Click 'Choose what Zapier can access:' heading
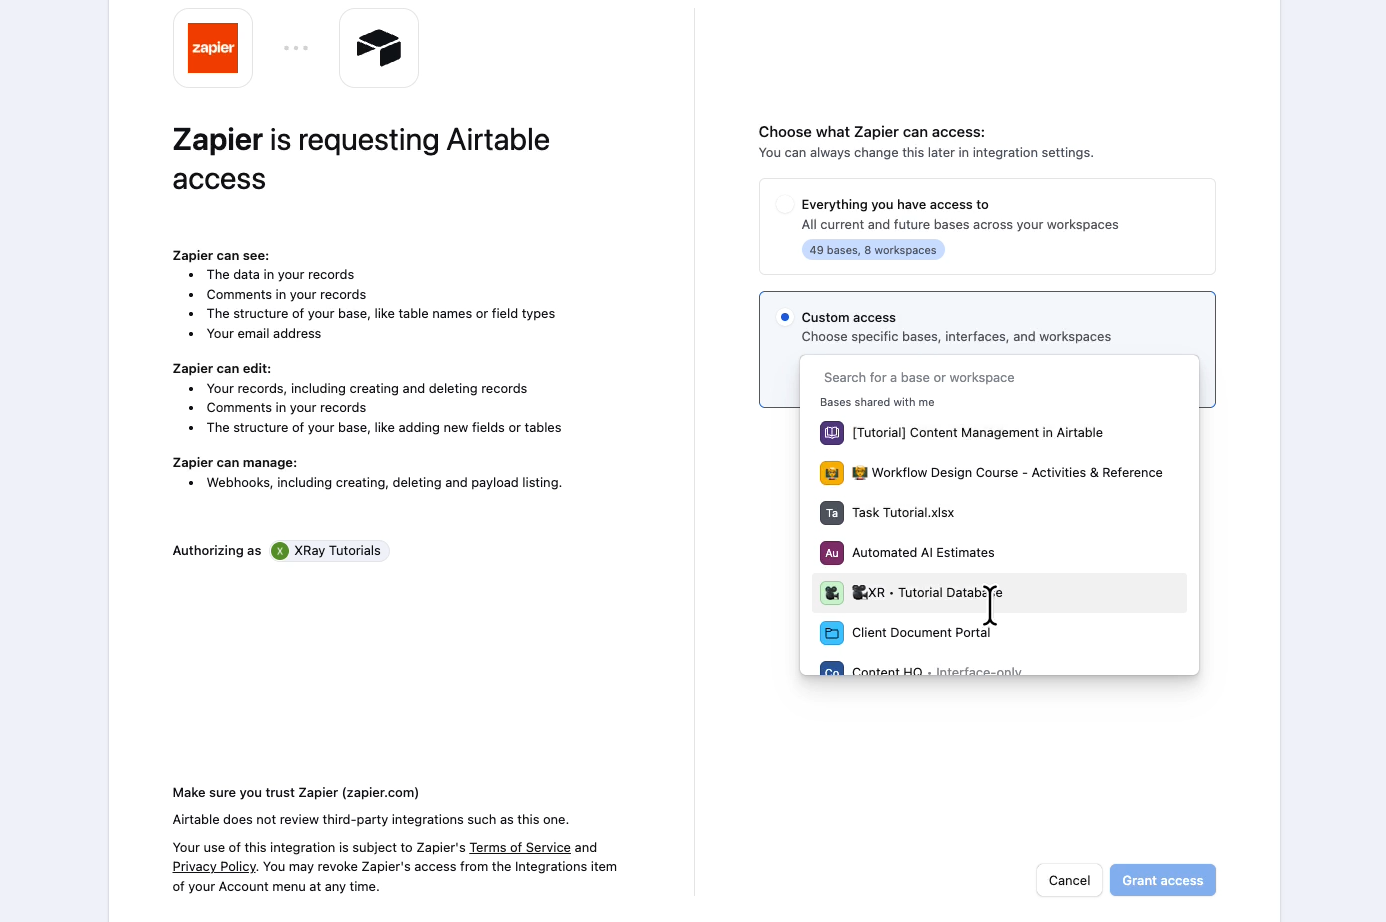Screen dimensions: 1386x922 [x=871, y=132]
